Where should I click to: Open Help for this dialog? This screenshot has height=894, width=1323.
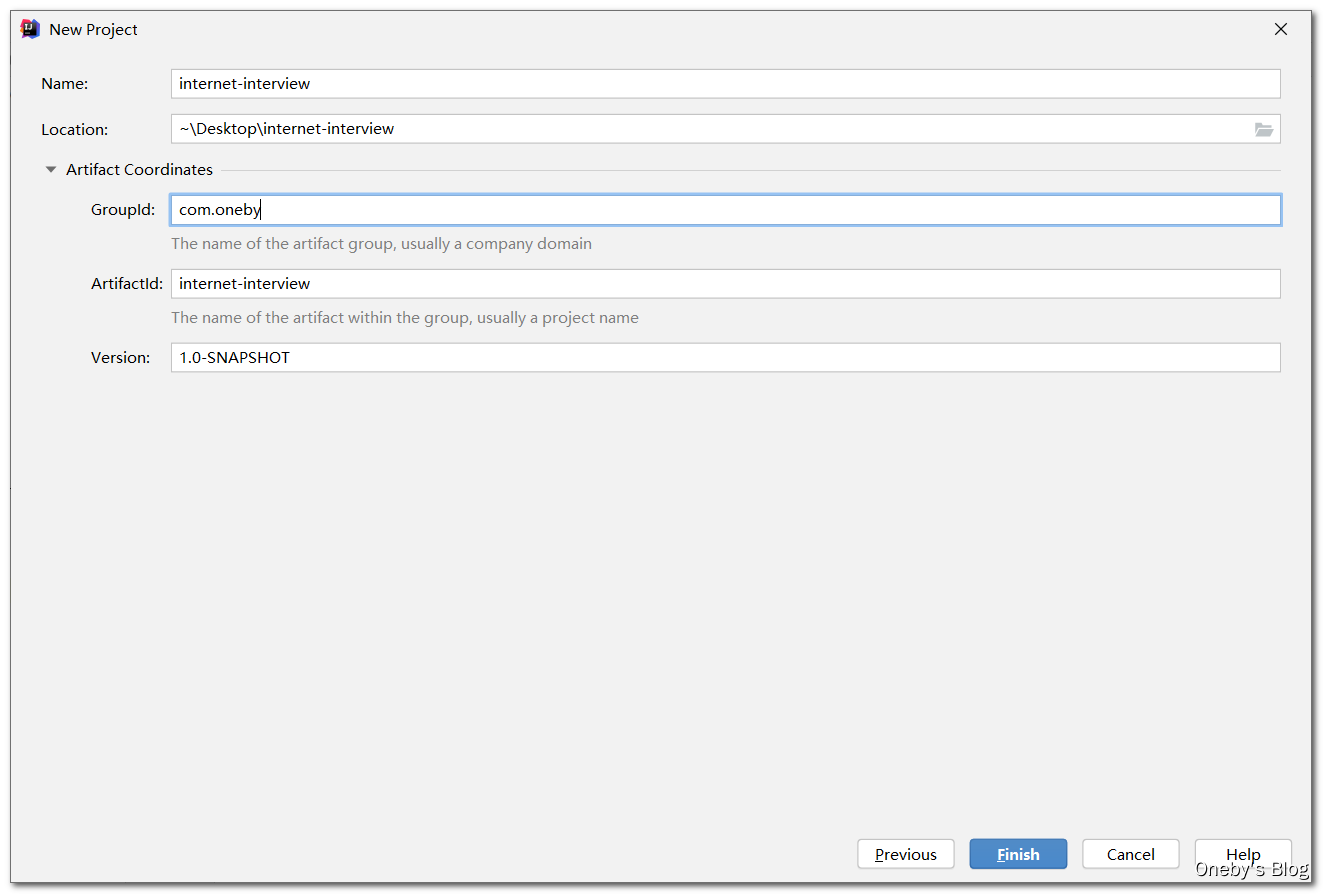(1243, 854)
